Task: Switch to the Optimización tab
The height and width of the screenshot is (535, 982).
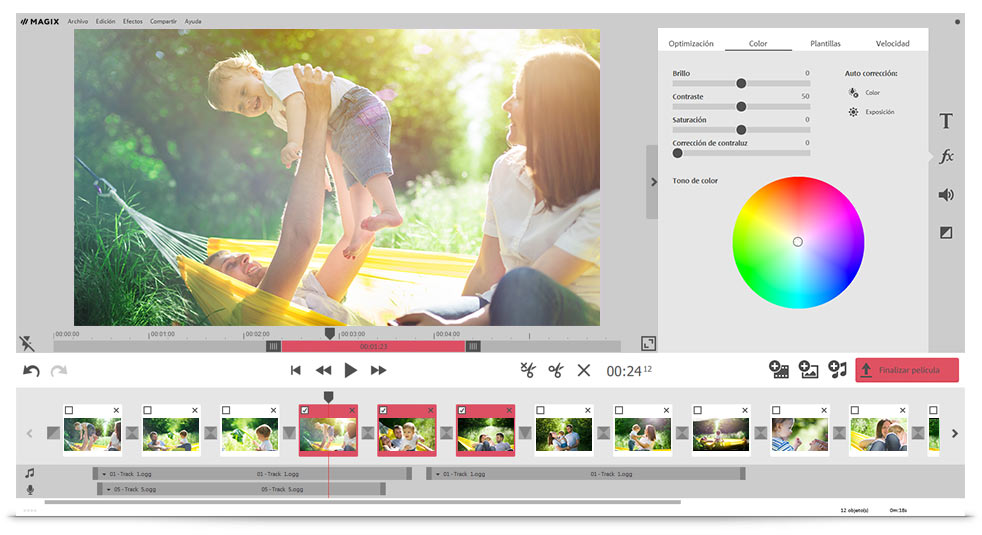Action: (x=691, y=43)
